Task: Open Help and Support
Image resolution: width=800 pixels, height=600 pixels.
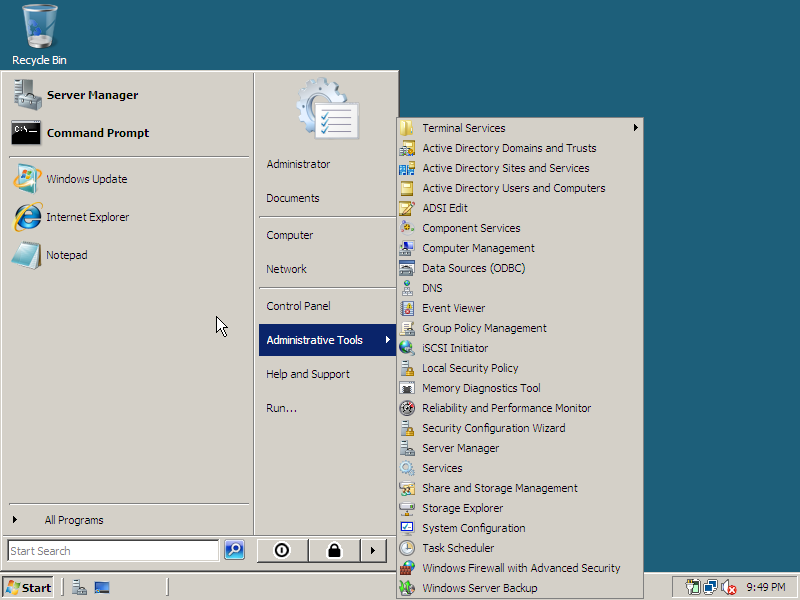Action: tap(327, 374)
